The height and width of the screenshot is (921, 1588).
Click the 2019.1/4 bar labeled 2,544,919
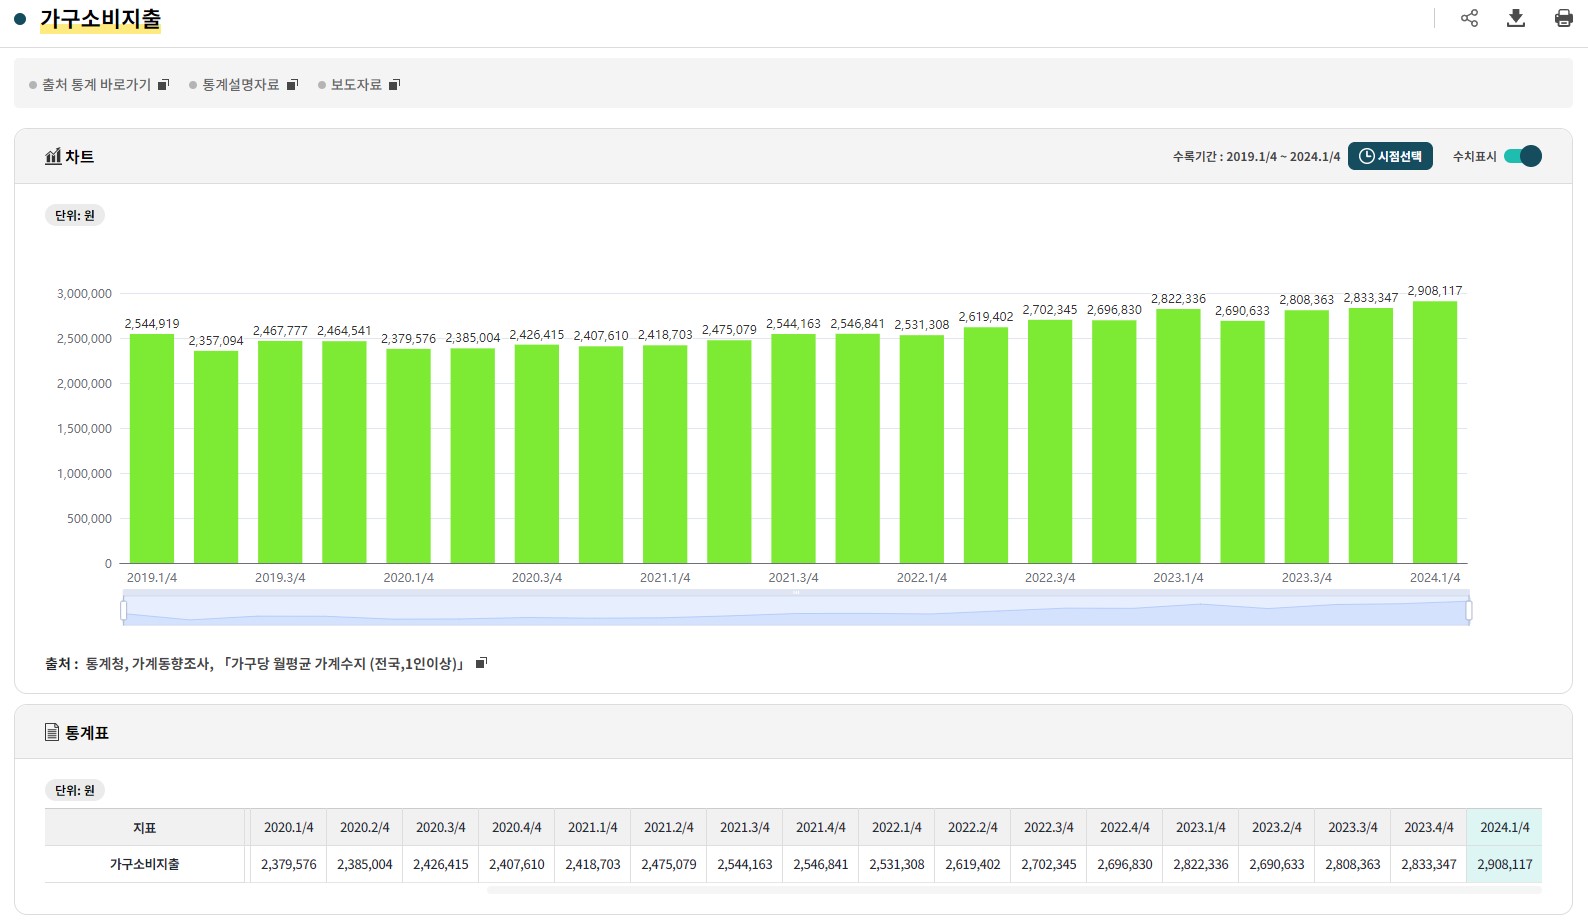point(152,448)
